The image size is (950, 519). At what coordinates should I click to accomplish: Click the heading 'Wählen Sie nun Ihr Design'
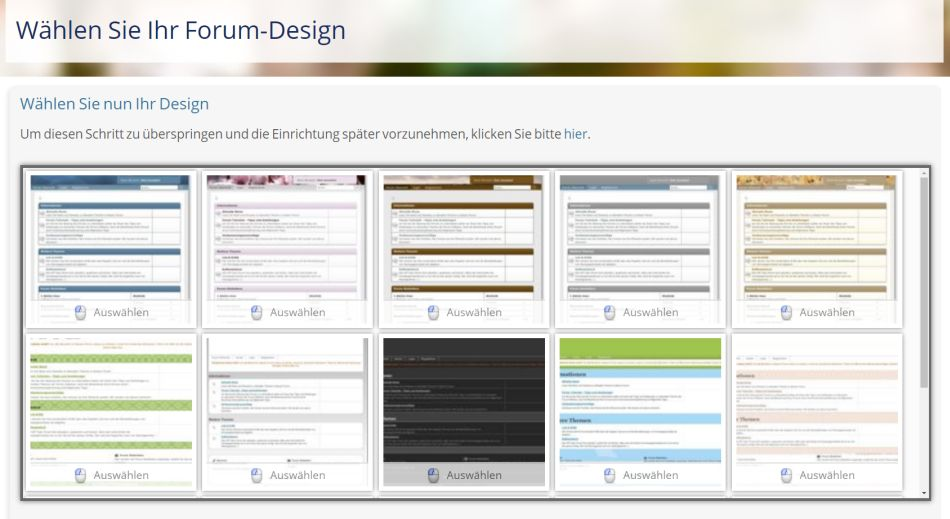(x=114, y=104)
